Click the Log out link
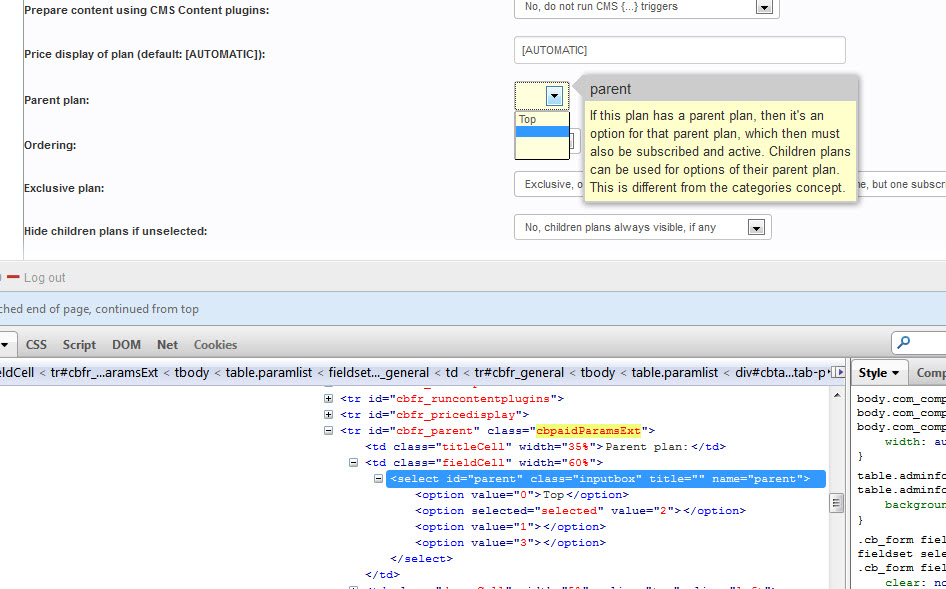 coord(45,278)
